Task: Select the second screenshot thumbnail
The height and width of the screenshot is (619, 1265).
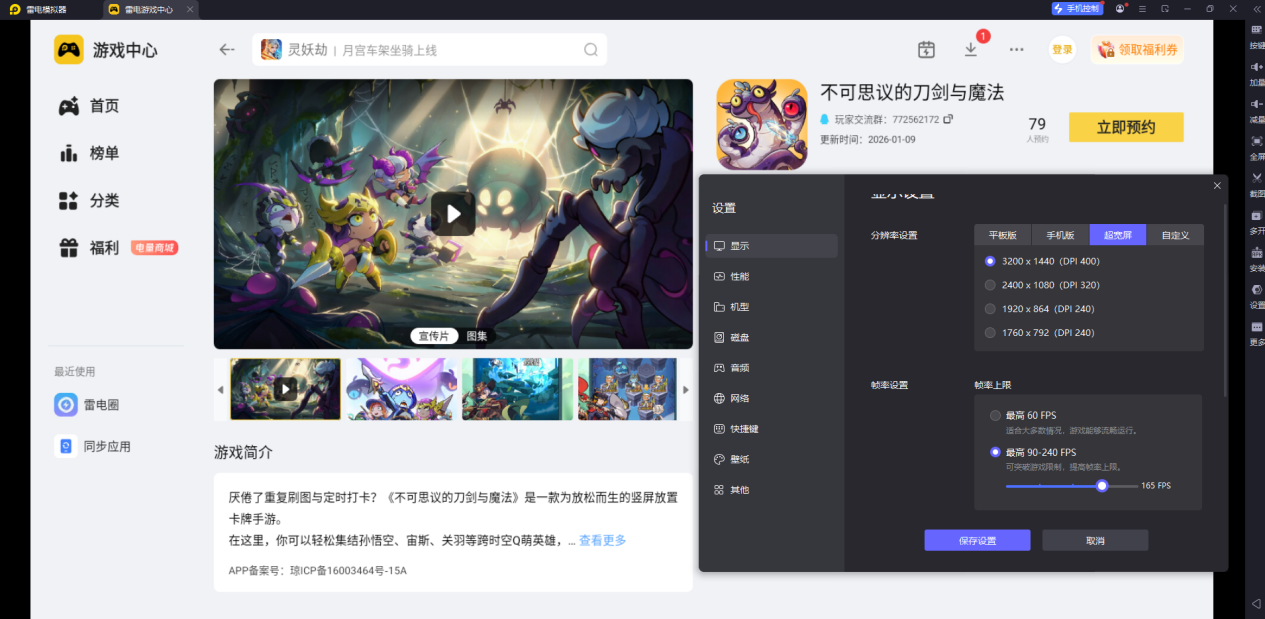Action: coord(401,389)
